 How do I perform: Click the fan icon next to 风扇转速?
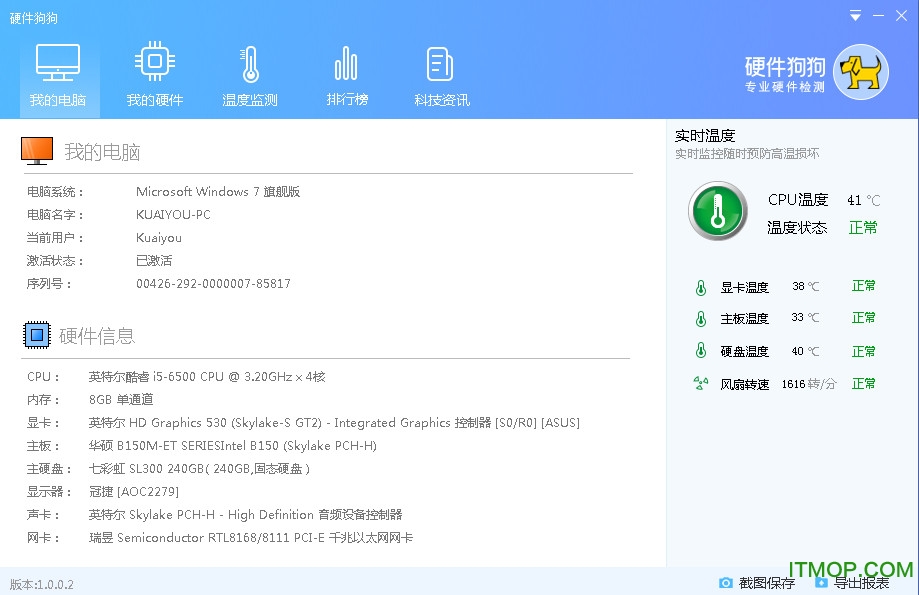(700, 383)
